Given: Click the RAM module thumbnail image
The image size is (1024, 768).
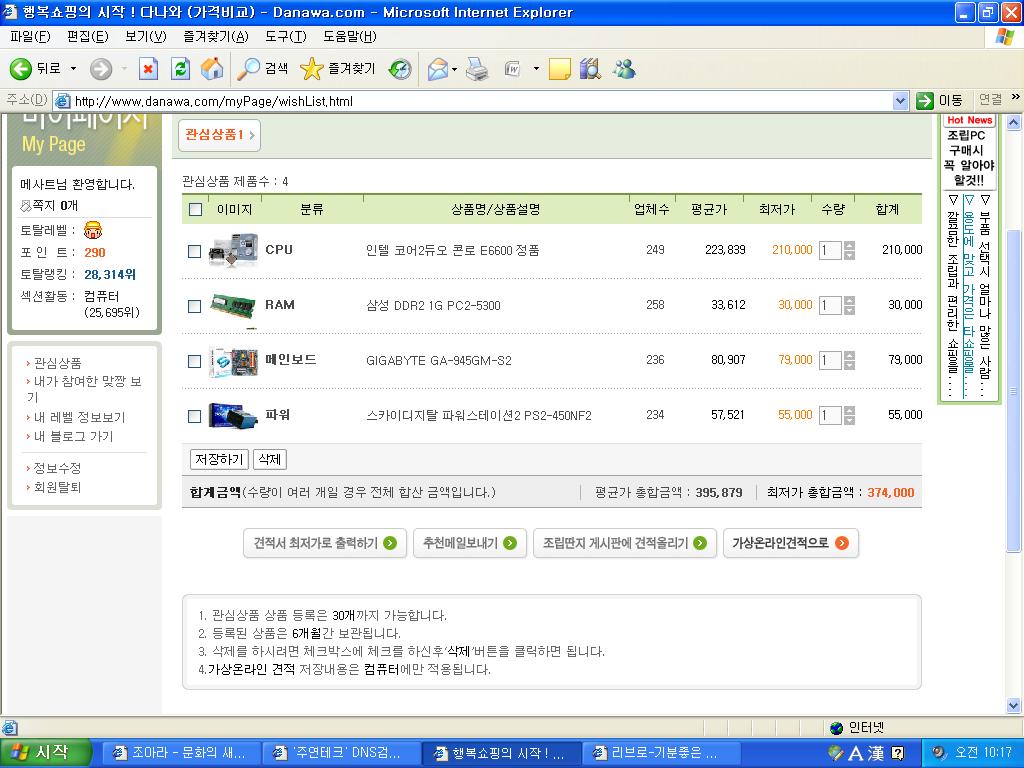Looking at the screenshot, I should (x=233, y=306).
